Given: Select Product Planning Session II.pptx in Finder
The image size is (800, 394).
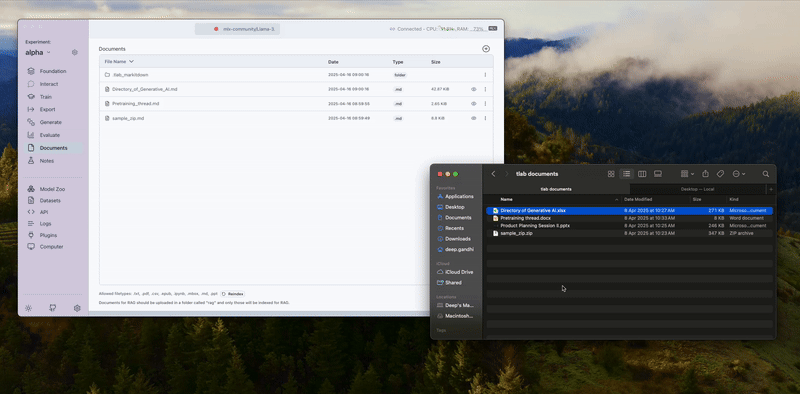Looking at the screenshot, I should pos(630,226).
